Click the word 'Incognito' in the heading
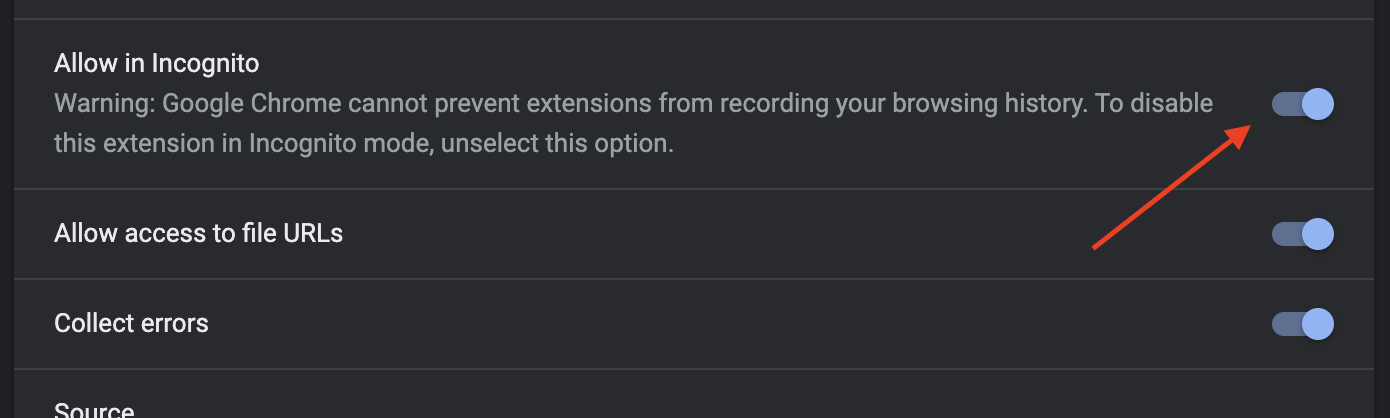Image resolution: width=1390 pixels, height=418 pixels. [205, 64]
